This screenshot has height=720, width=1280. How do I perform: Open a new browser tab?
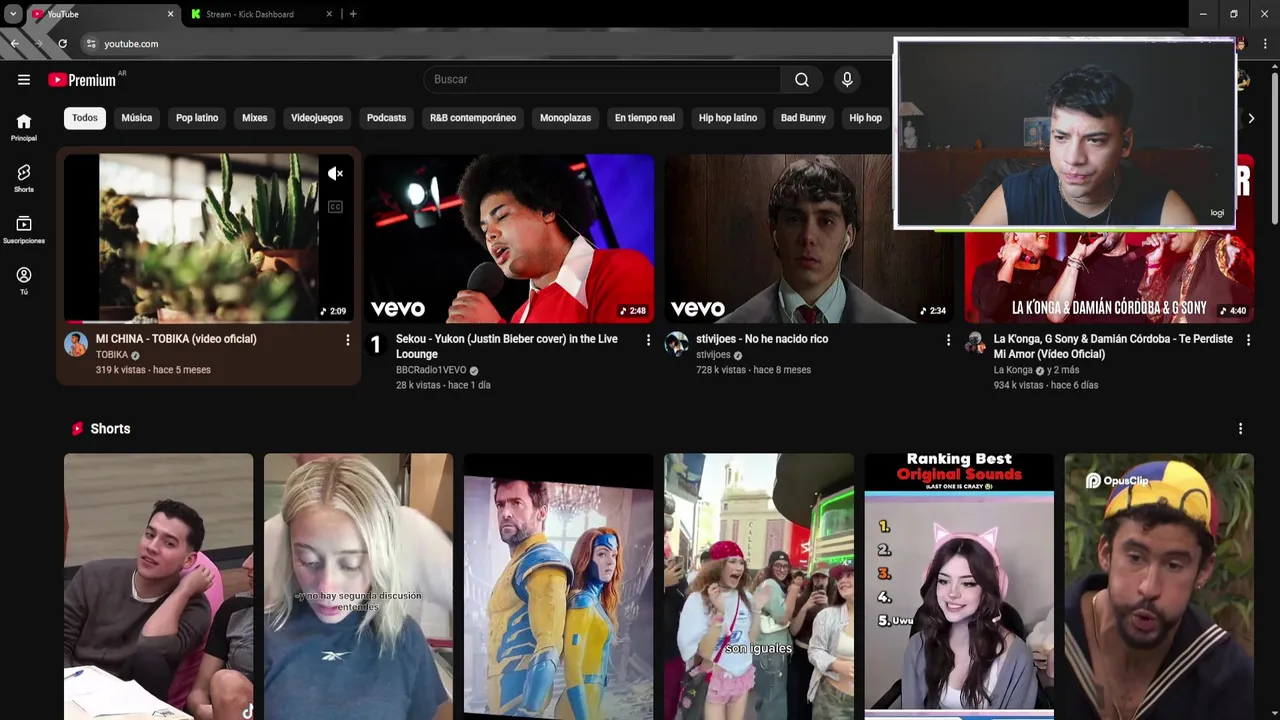coord(353,14)
